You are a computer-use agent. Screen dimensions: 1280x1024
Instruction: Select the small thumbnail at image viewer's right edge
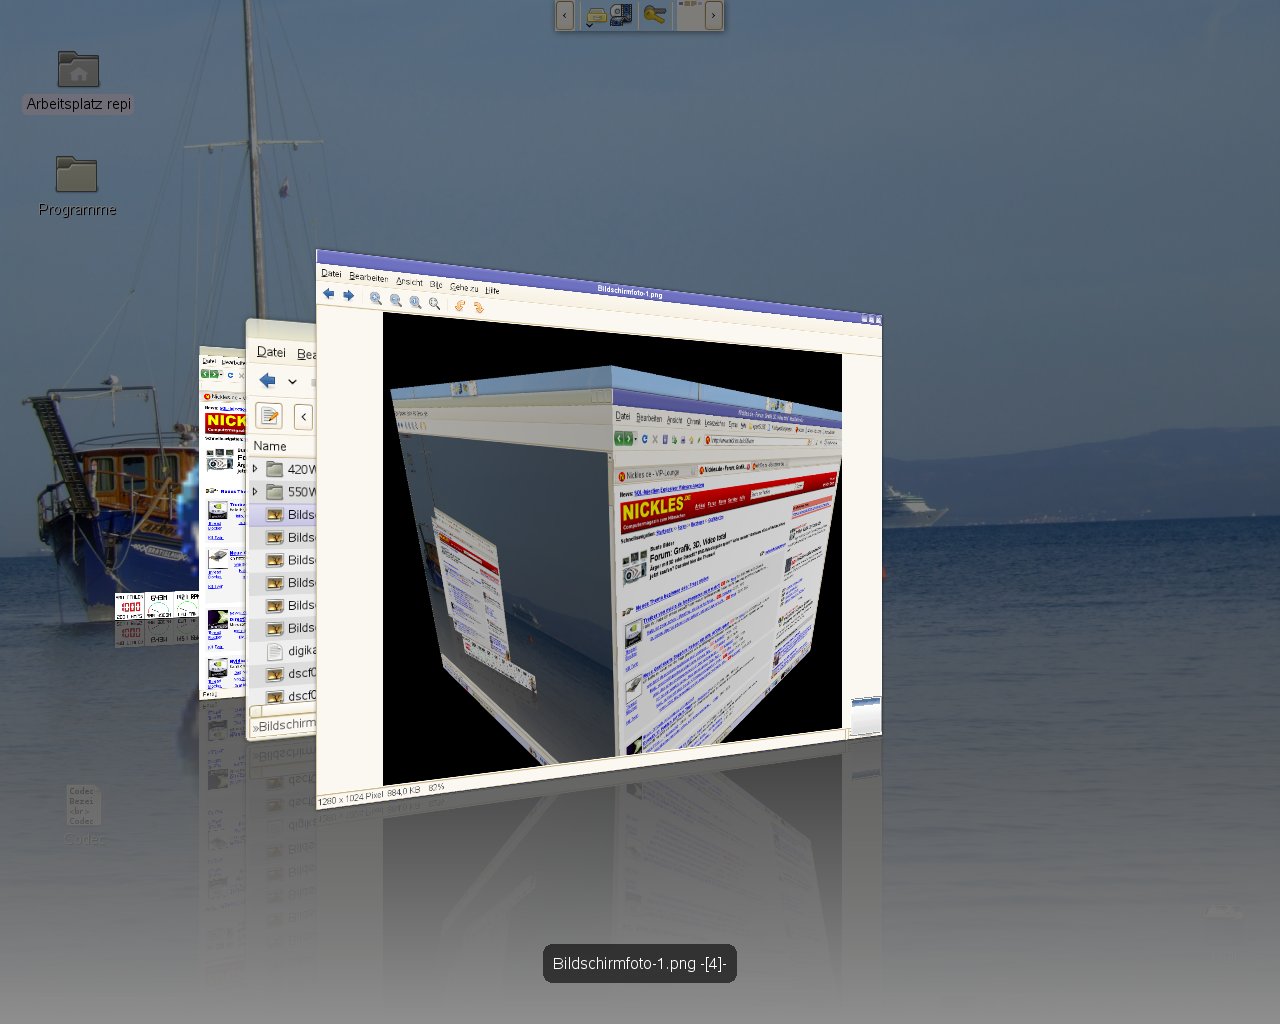(x=866, y=716)
